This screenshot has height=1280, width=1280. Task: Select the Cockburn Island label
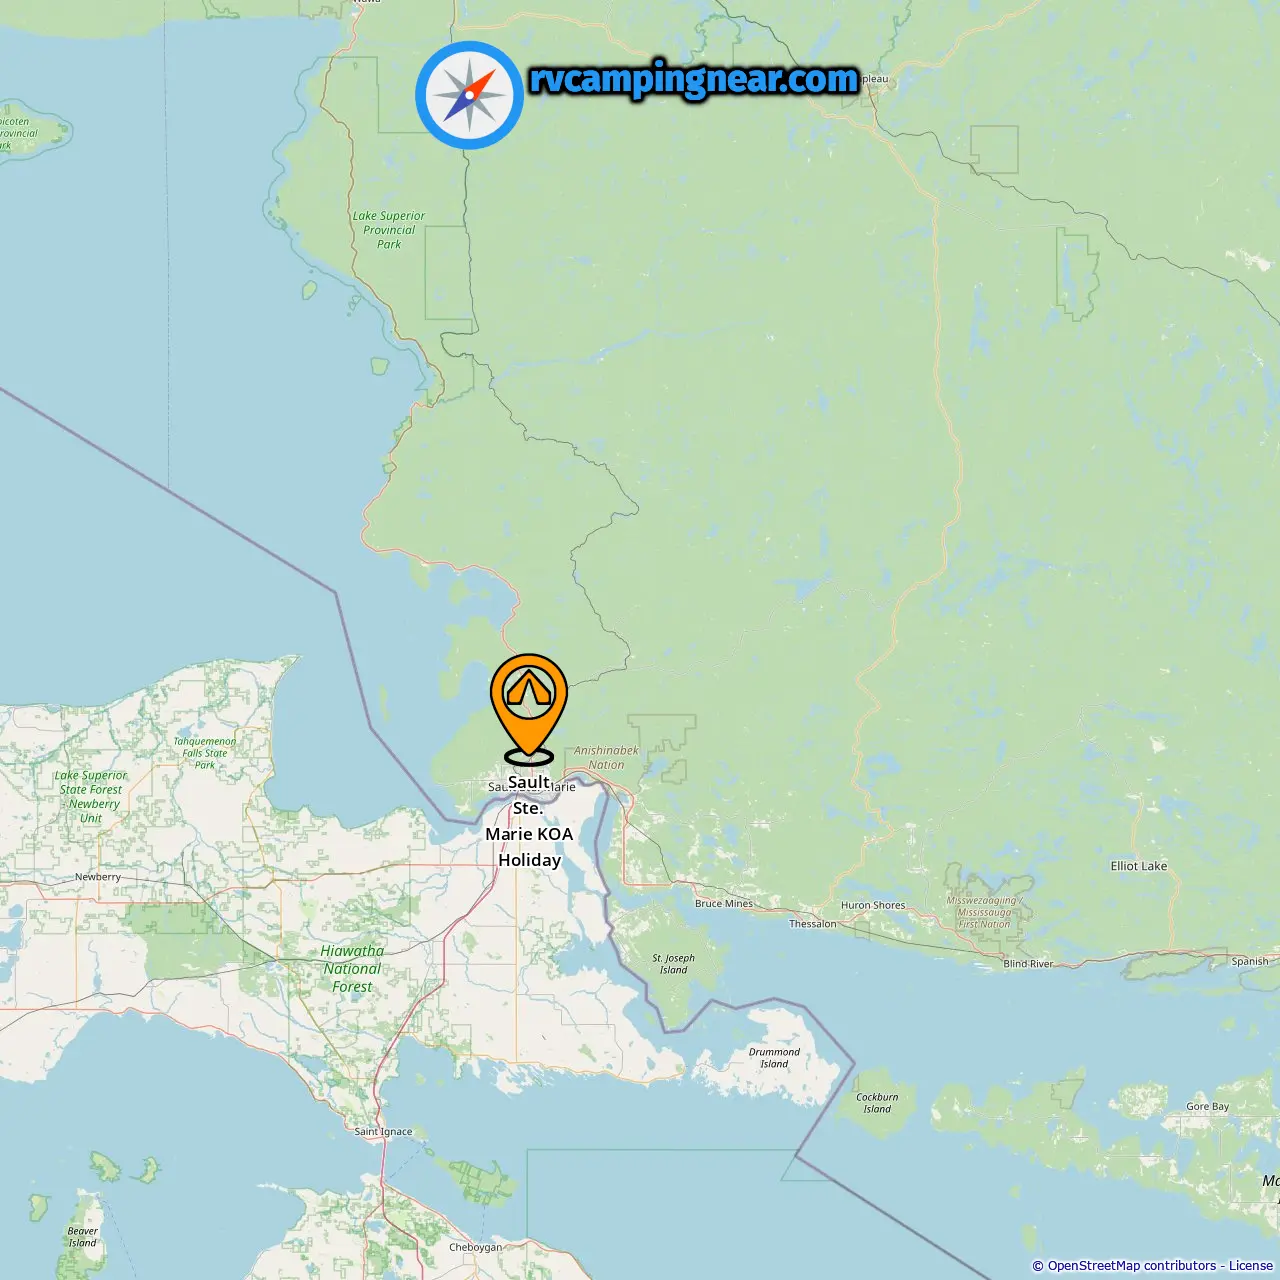coord(877,1103)
